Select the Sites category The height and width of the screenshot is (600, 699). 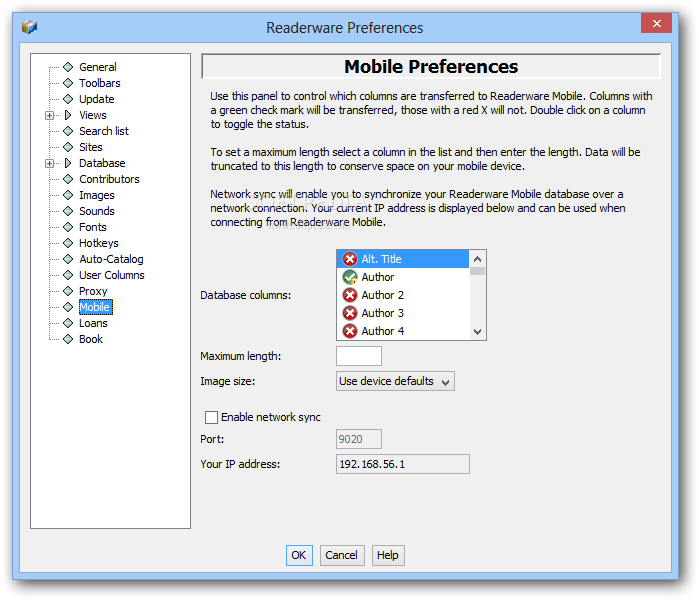point(90,147)
